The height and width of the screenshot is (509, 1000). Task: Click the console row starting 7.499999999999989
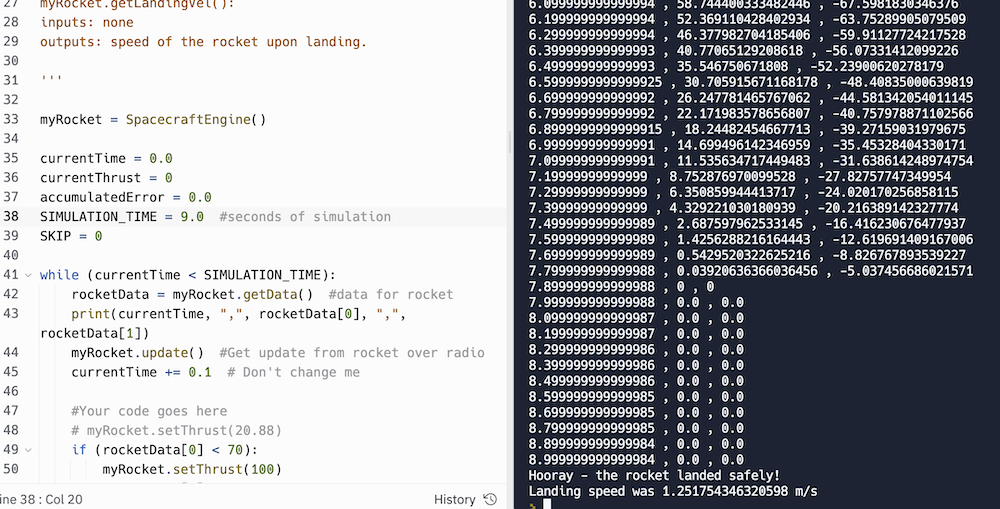click(x=747, y=223)
